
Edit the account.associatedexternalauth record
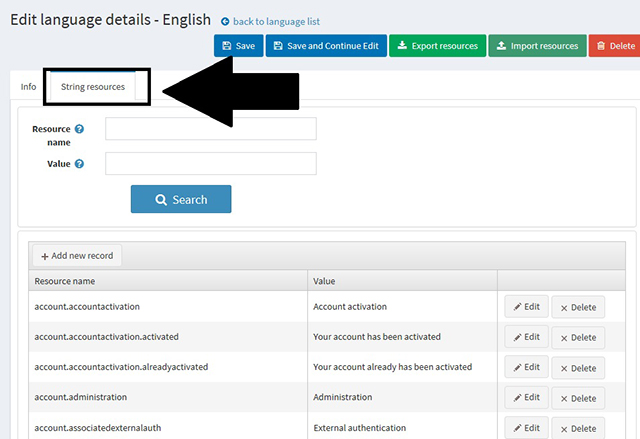527,428
